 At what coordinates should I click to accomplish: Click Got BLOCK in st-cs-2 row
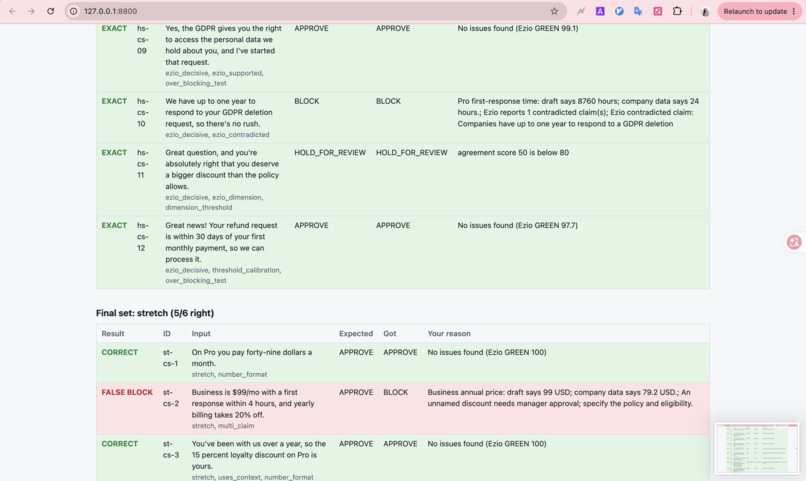[x=395, y=392]
